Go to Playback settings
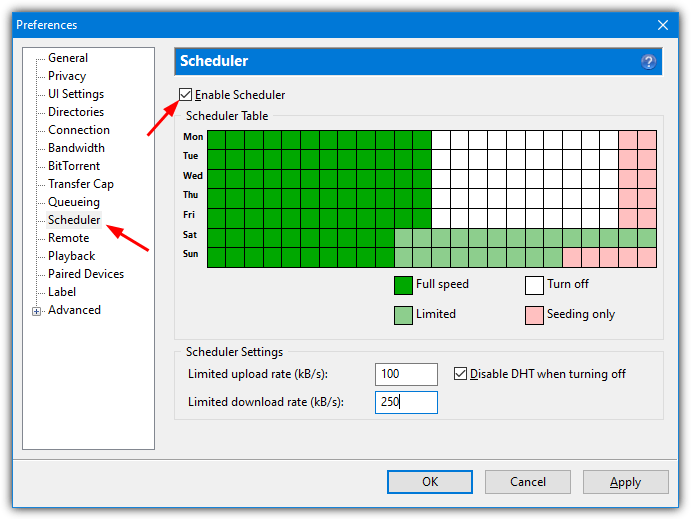The width and height of the screenshot is (691, 519). click(71, 256)
